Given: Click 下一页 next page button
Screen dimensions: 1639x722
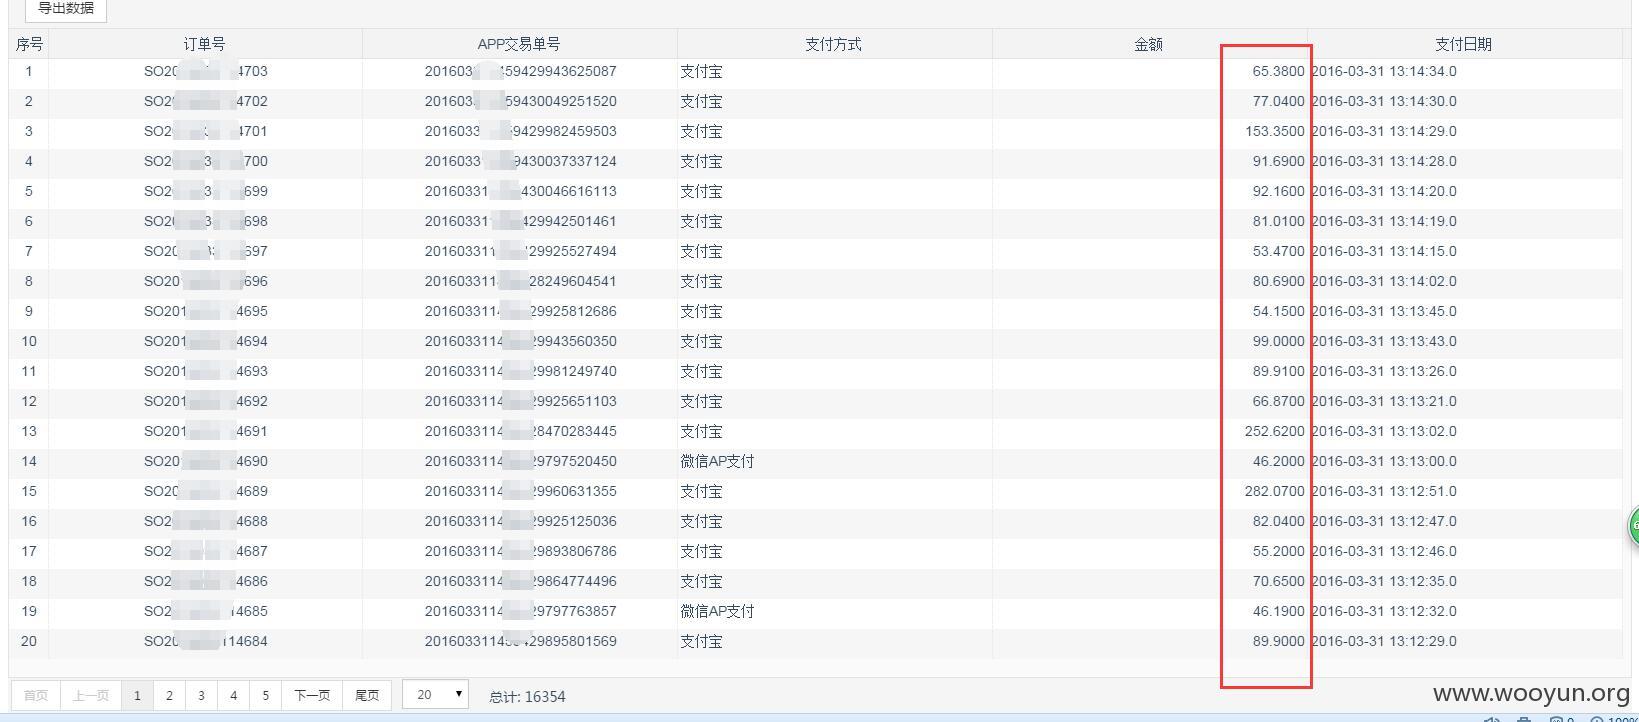Looking at the screenshot, I should (x=312, y=695).
